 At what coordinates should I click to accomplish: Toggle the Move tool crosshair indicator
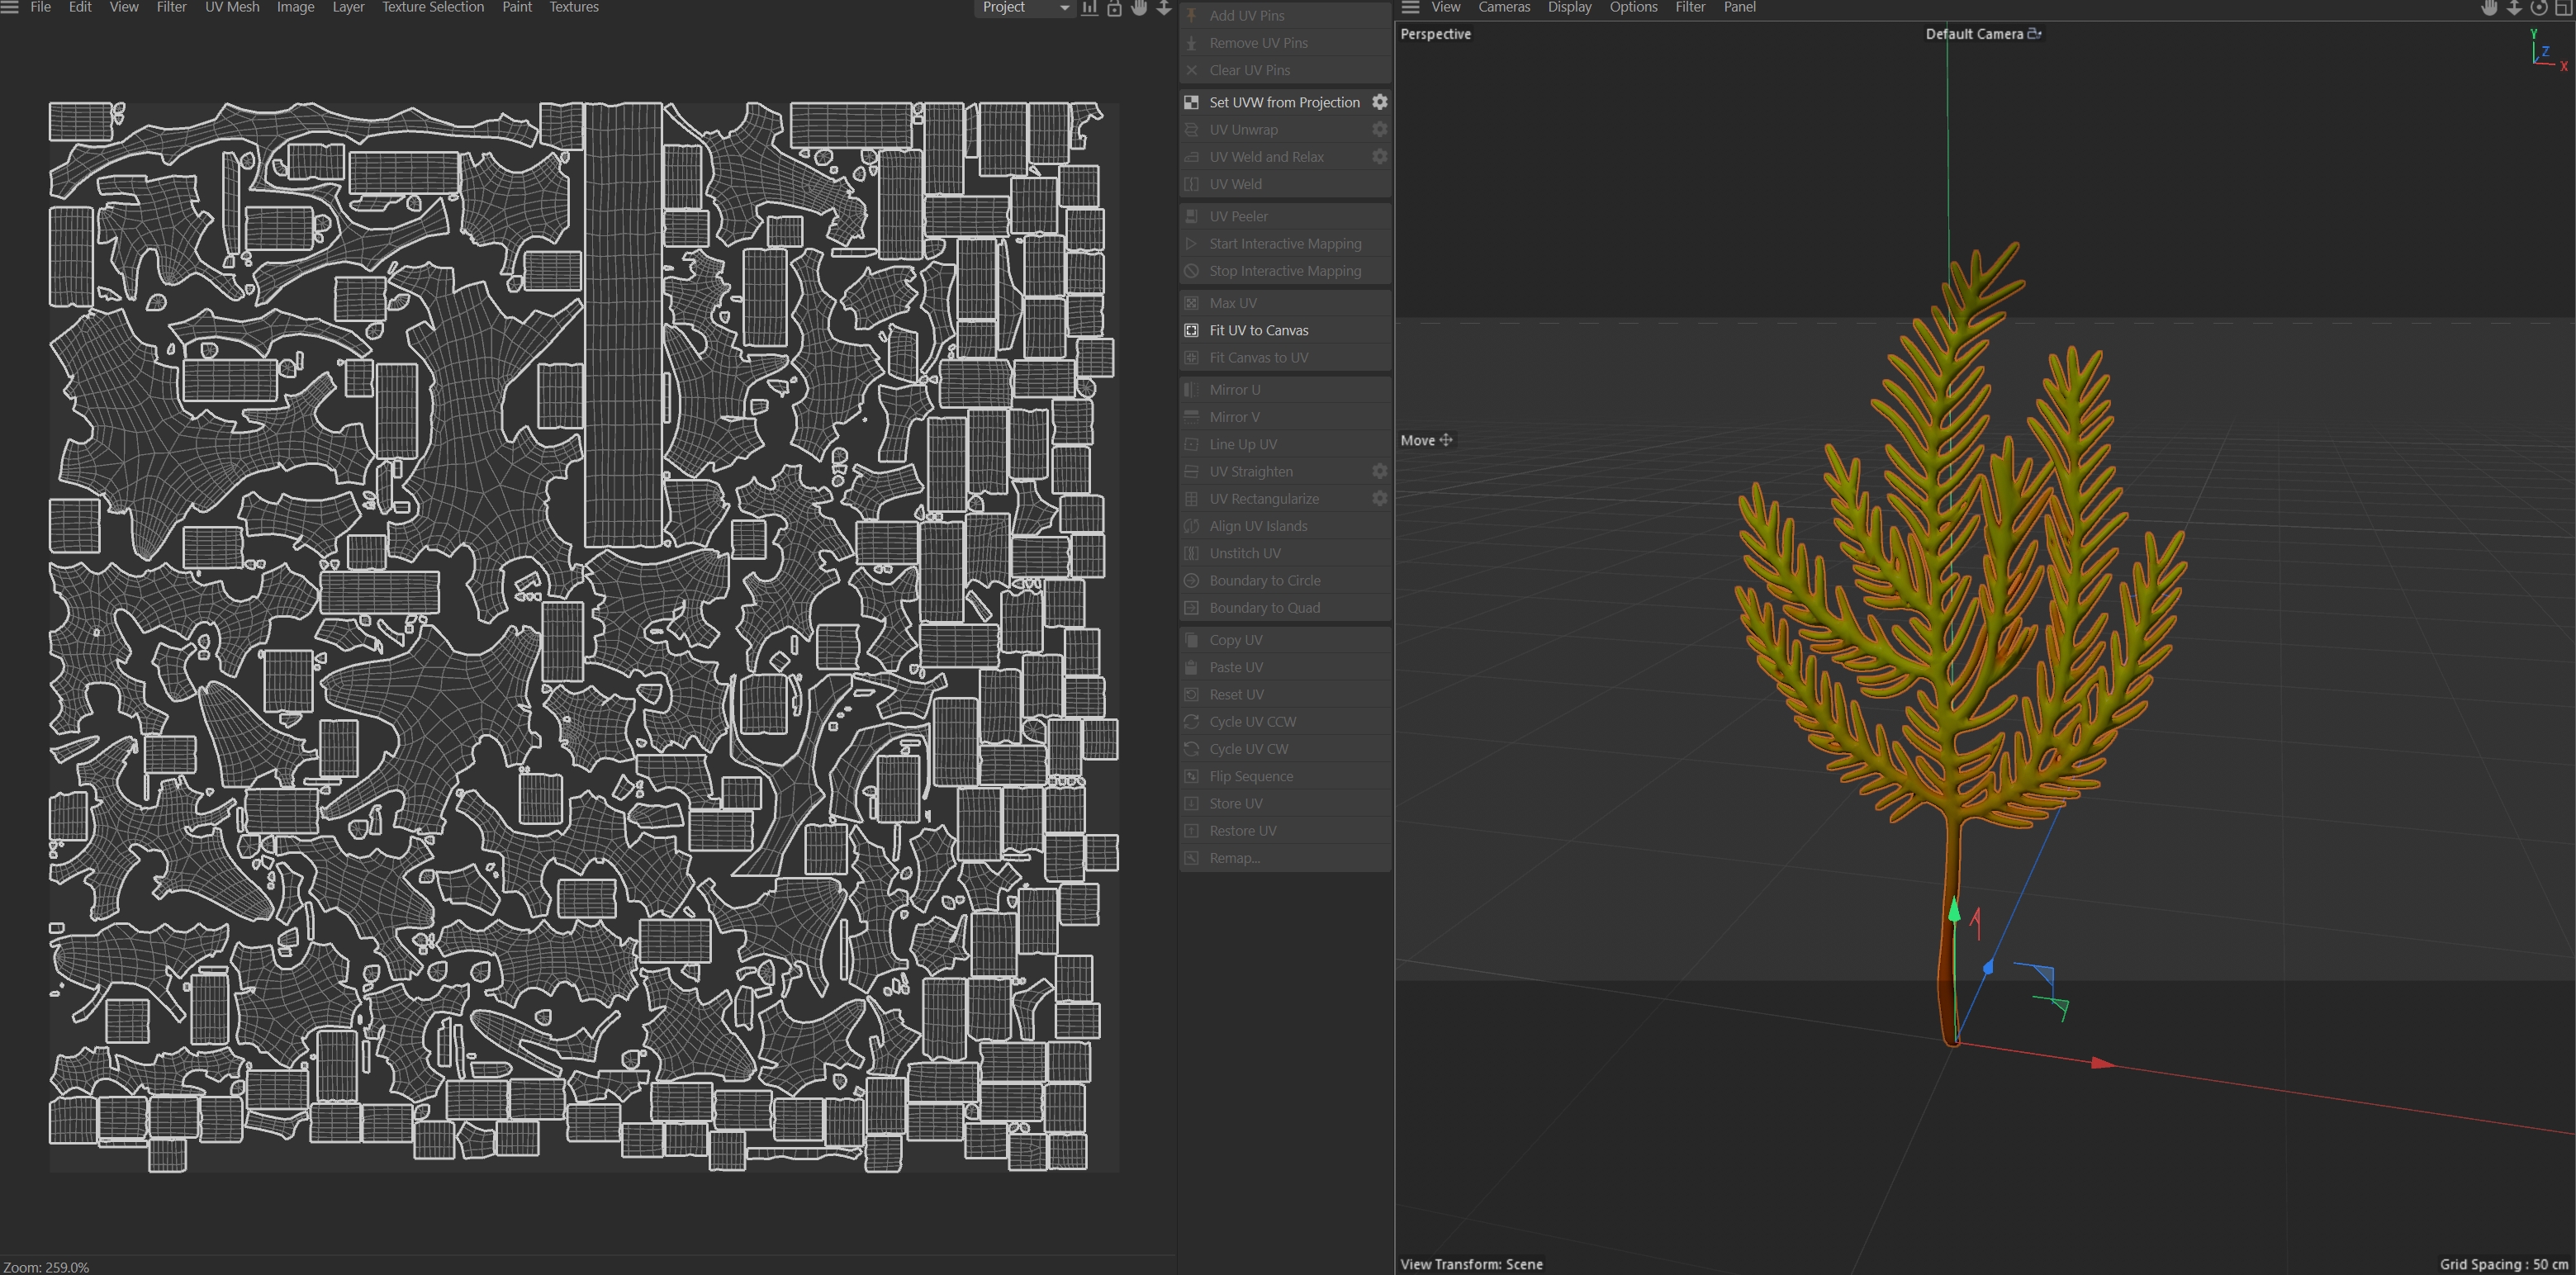coord(1446,440)
